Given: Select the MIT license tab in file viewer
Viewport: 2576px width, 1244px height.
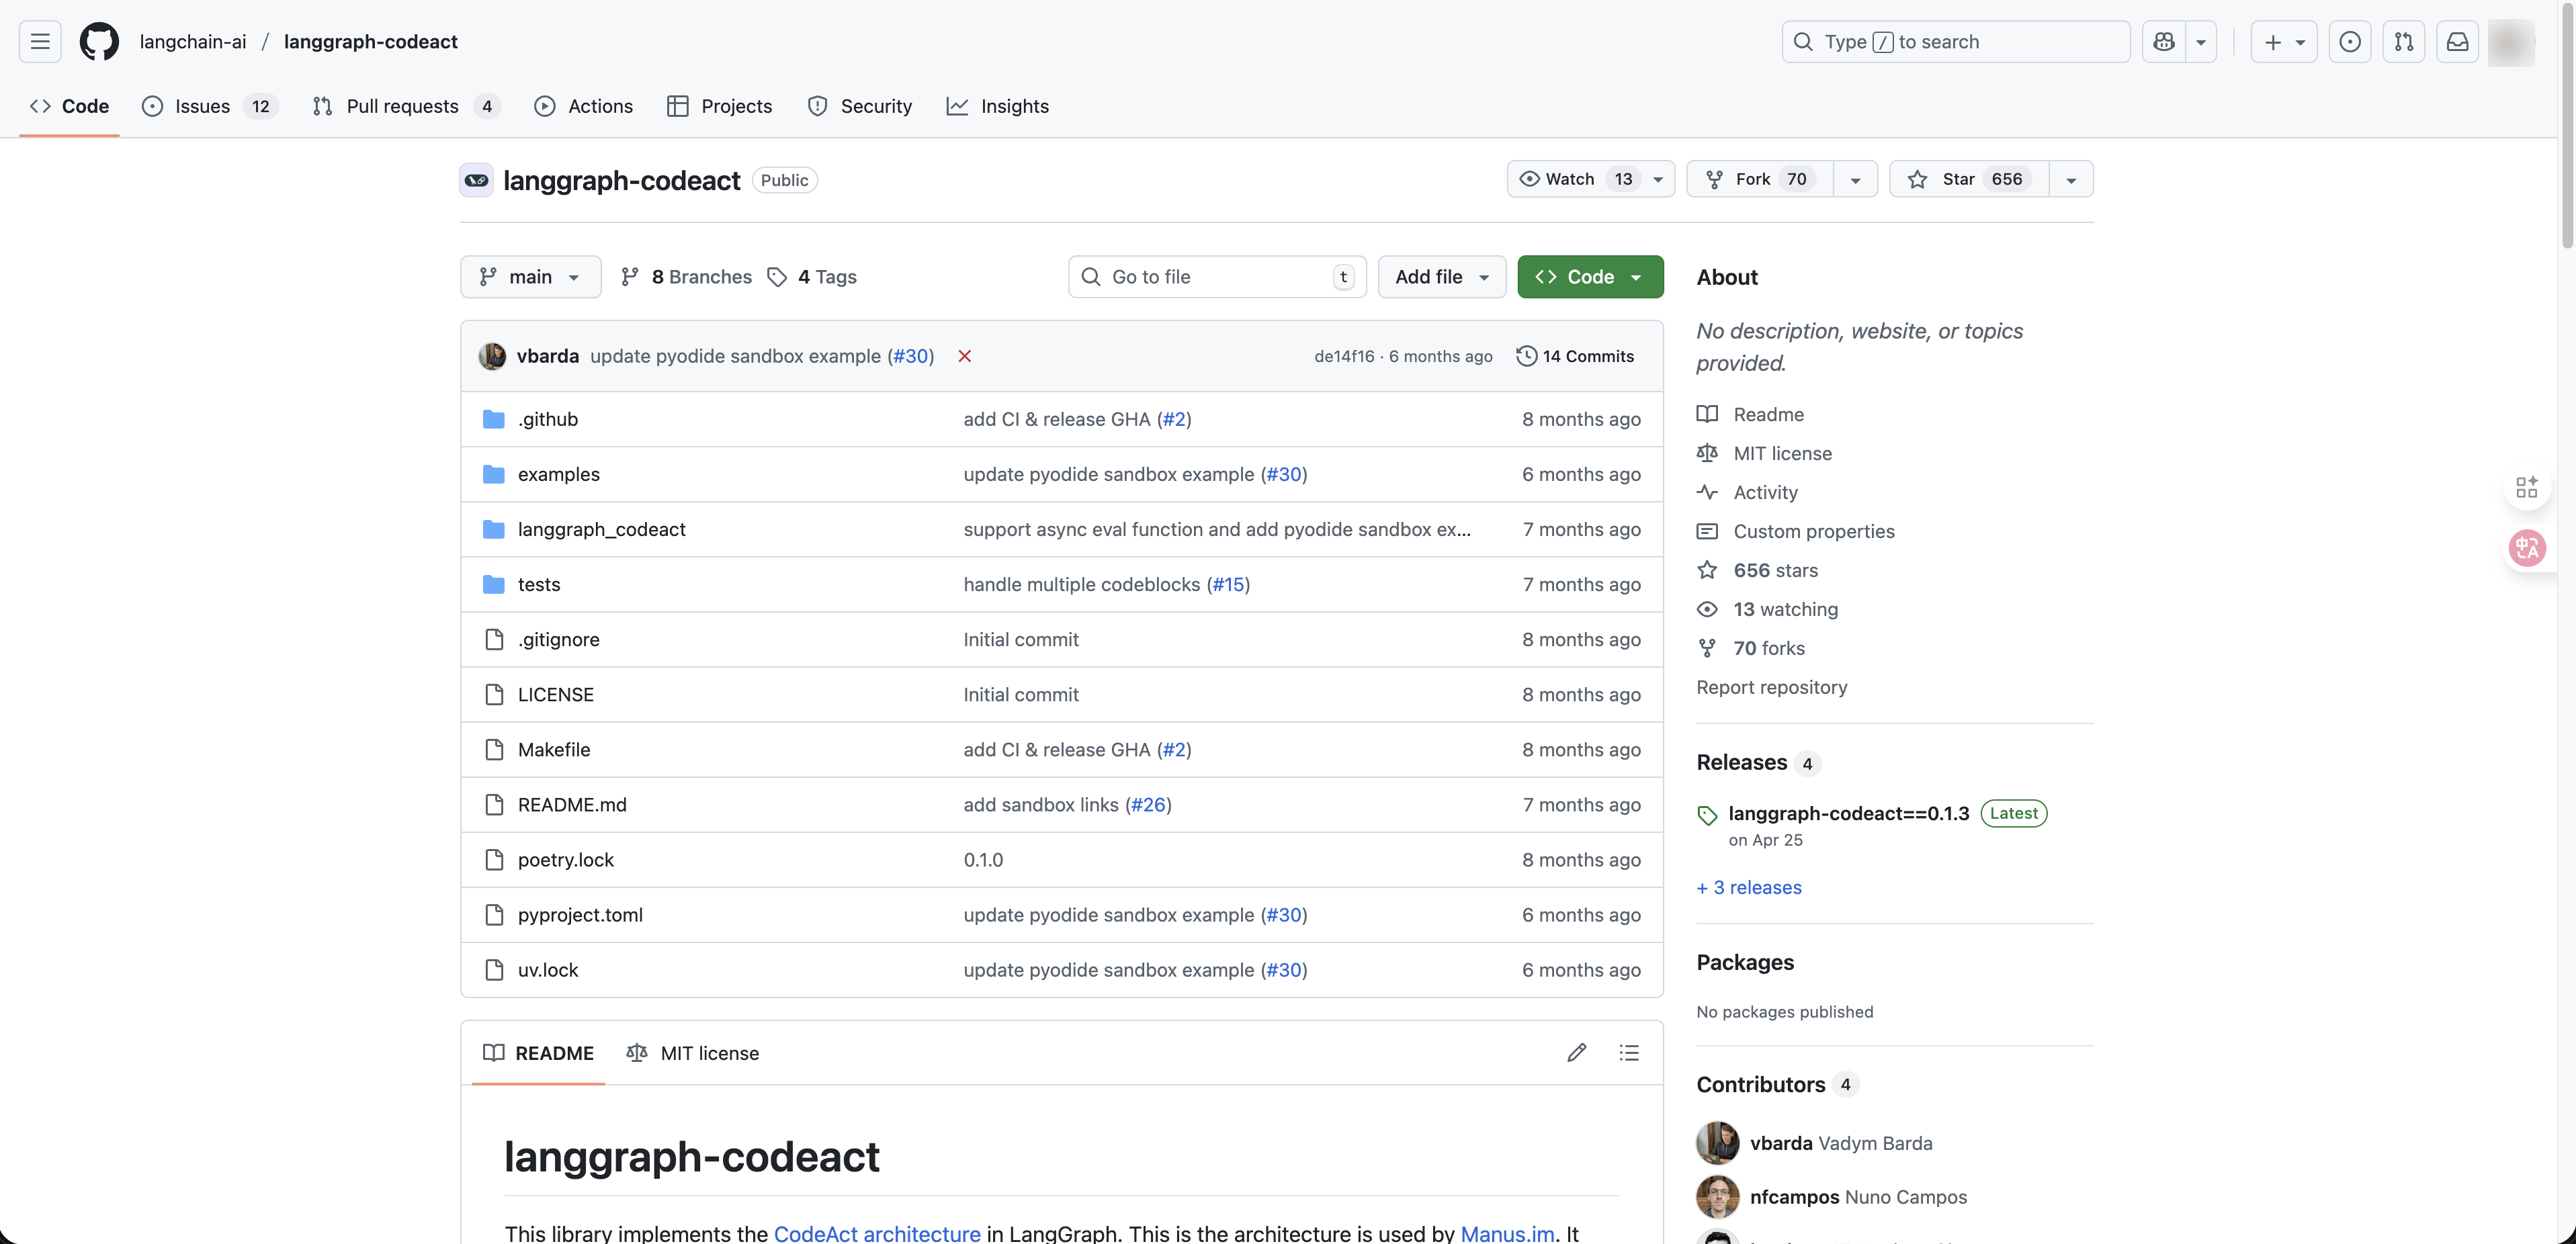Looking at the screenshot, I should [692, 1052].
